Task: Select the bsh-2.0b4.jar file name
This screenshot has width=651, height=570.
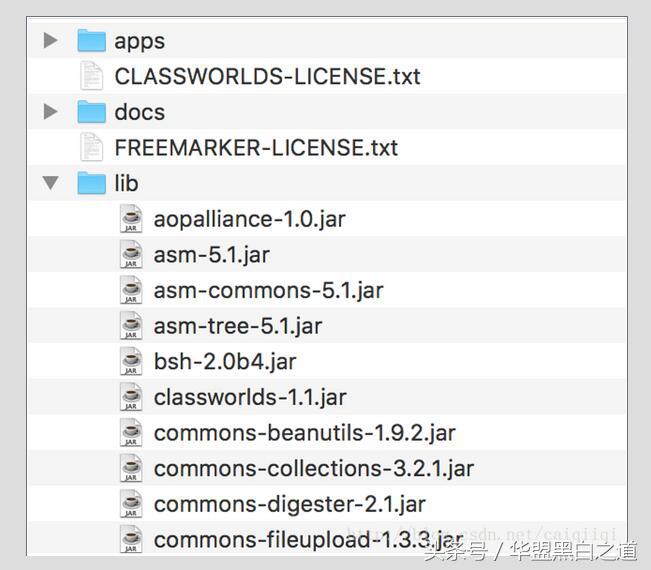Action: (x=225, y=362)
